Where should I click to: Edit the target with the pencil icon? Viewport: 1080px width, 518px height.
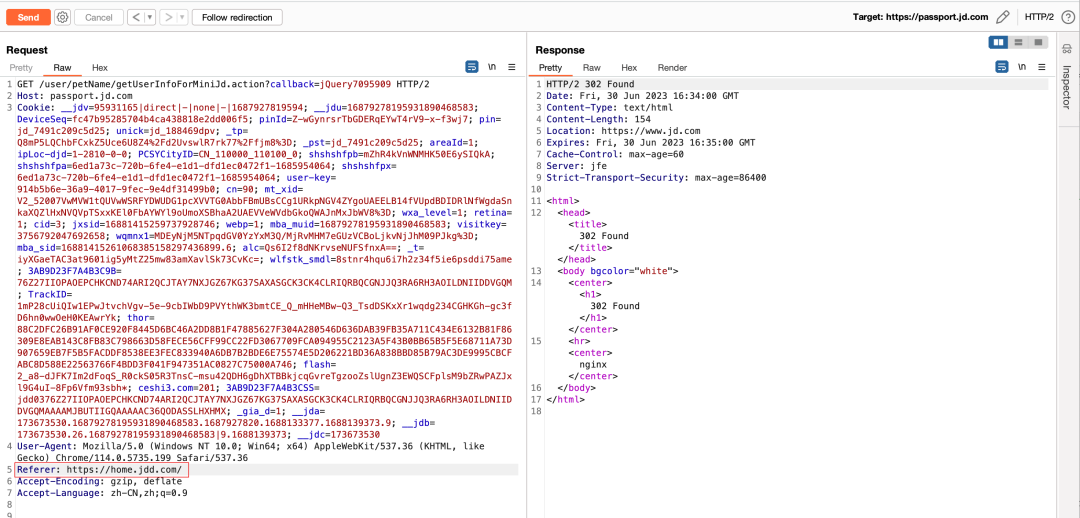click(x=1003, y=17)
